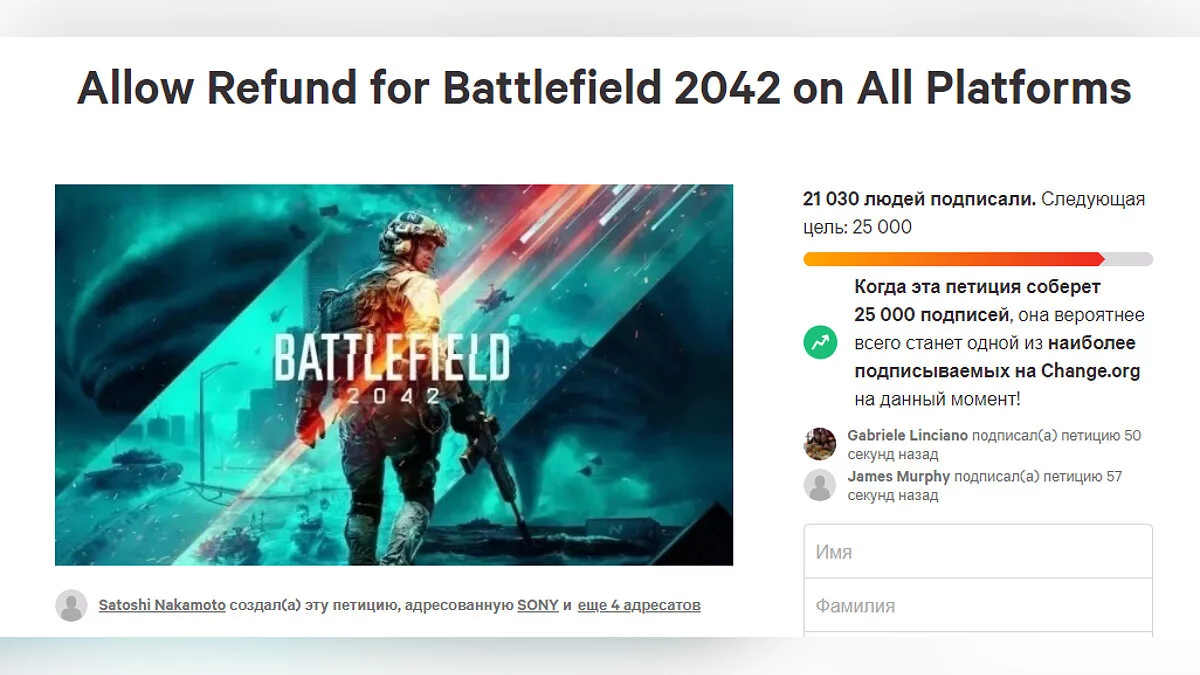Open the Battlefield 2042 cover image
This screenshot has height=675, width=1200.
click(x=394, y=375)
